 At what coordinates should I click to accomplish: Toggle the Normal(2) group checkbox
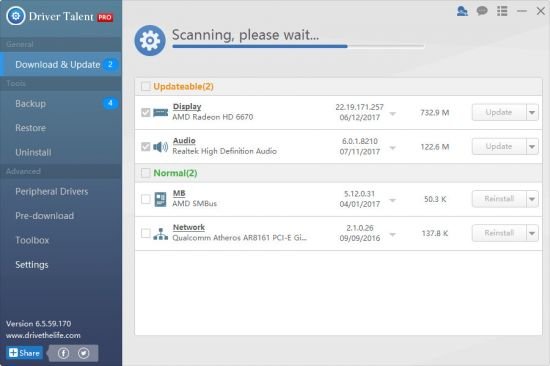coord(146,173)
